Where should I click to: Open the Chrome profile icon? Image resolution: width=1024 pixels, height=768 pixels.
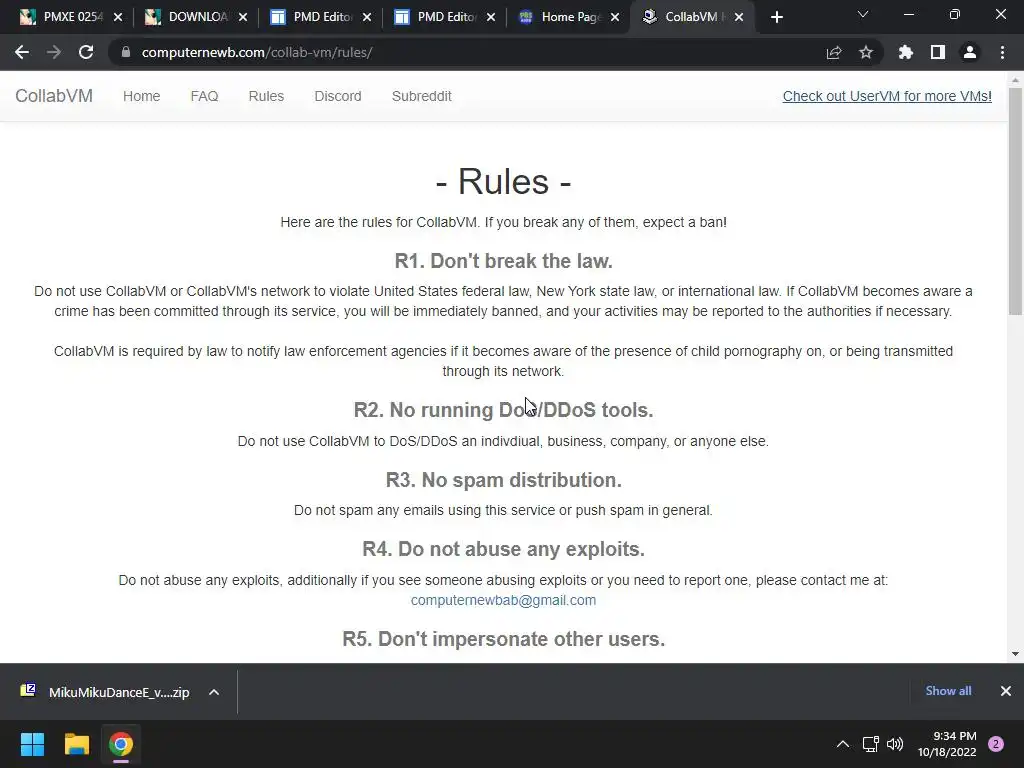(970, 52)
